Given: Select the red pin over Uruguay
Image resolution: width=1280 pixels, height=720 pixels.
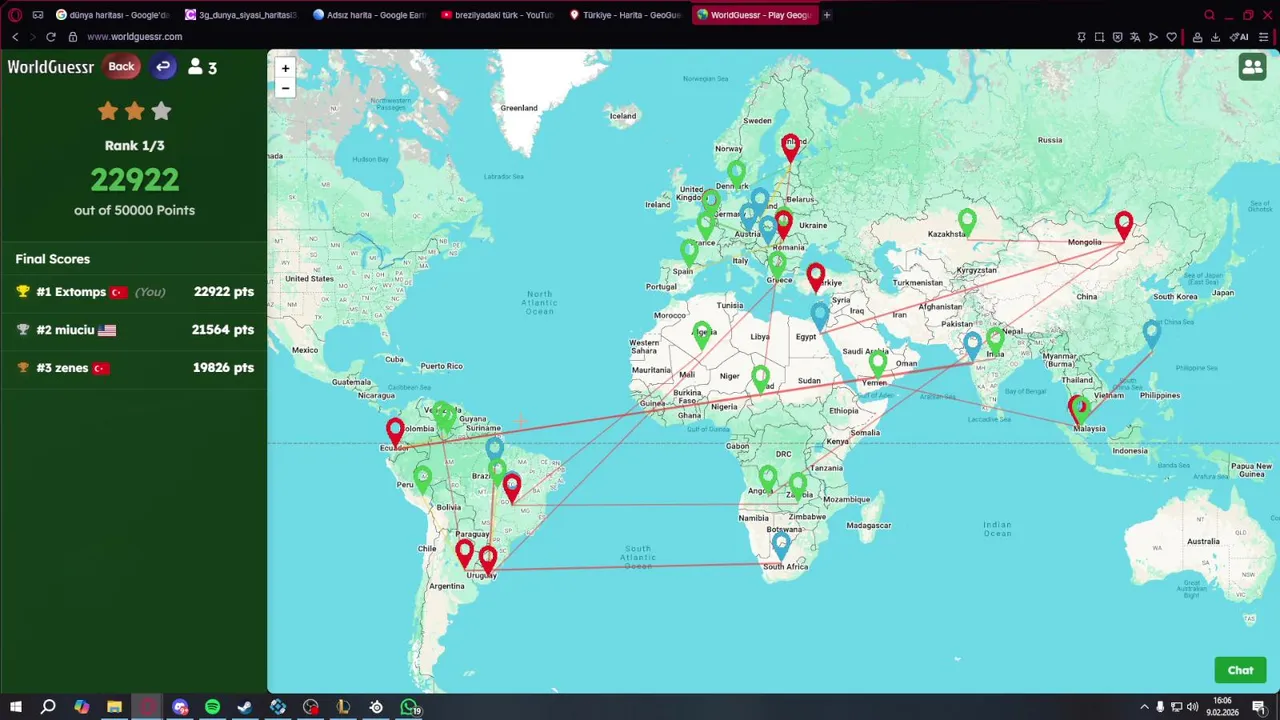Looking at the screenshot, I should (487, 560).
